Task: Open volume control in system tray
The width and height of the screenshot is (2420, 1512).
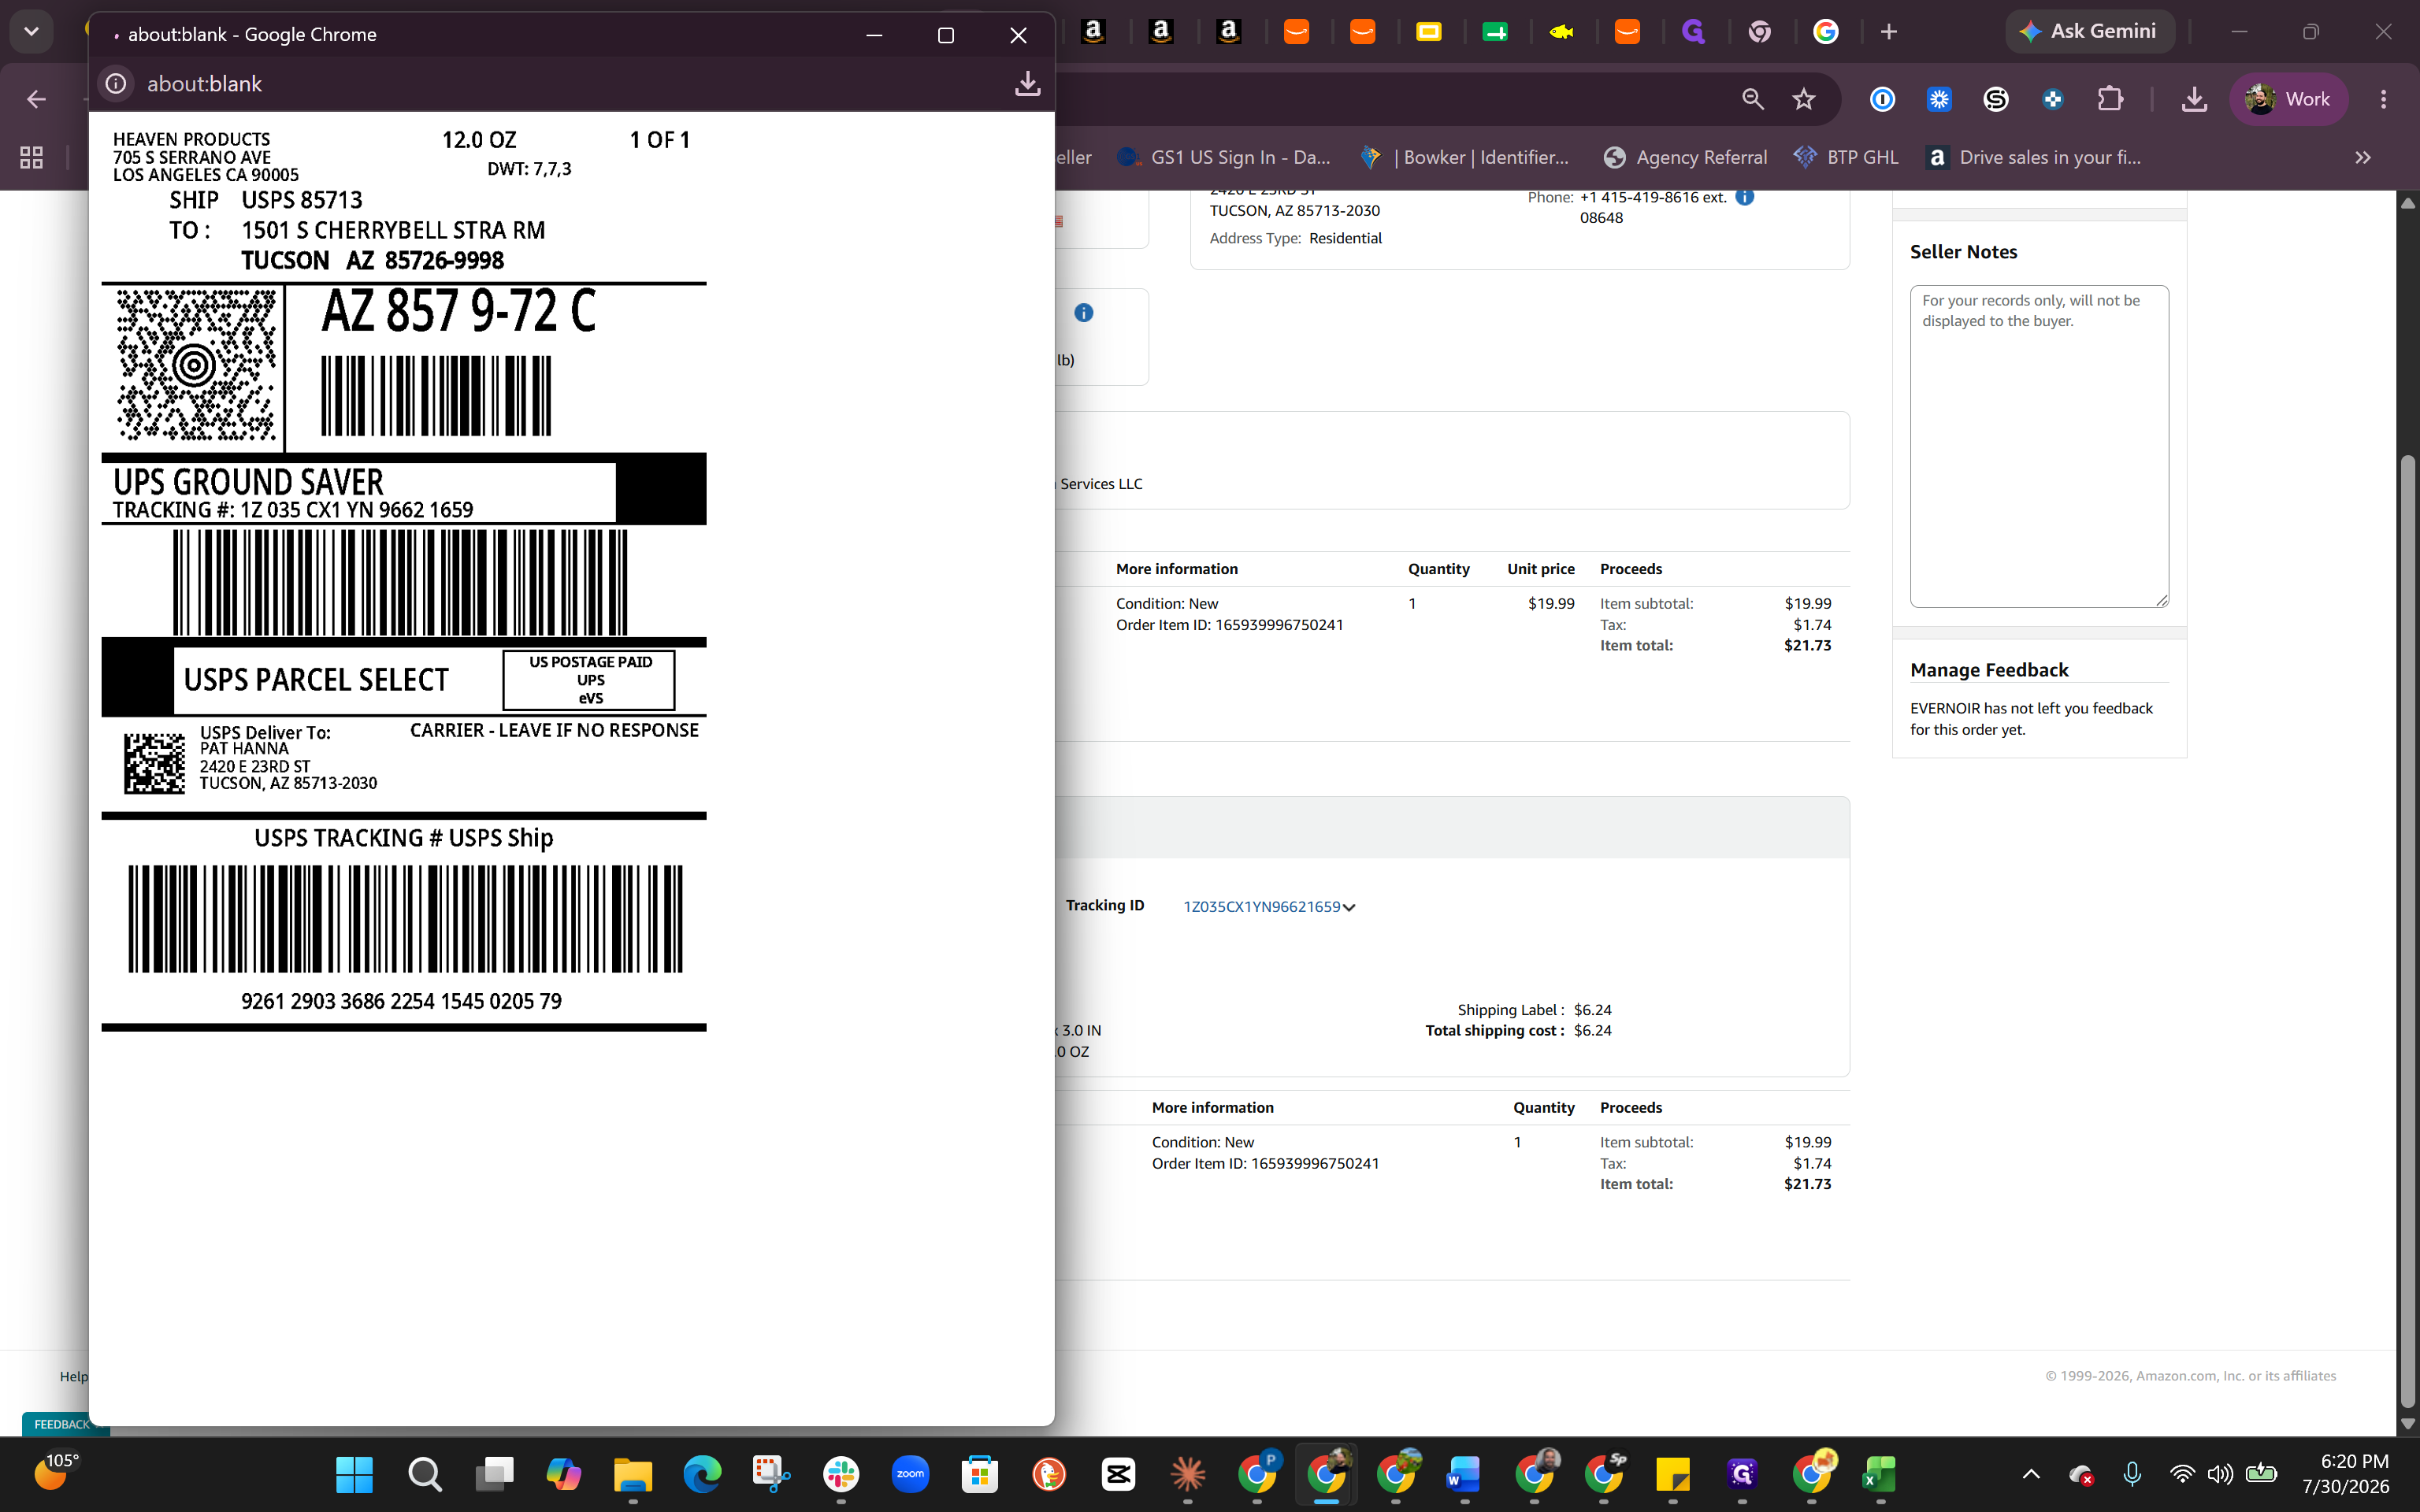Action: [2220, 1473]
